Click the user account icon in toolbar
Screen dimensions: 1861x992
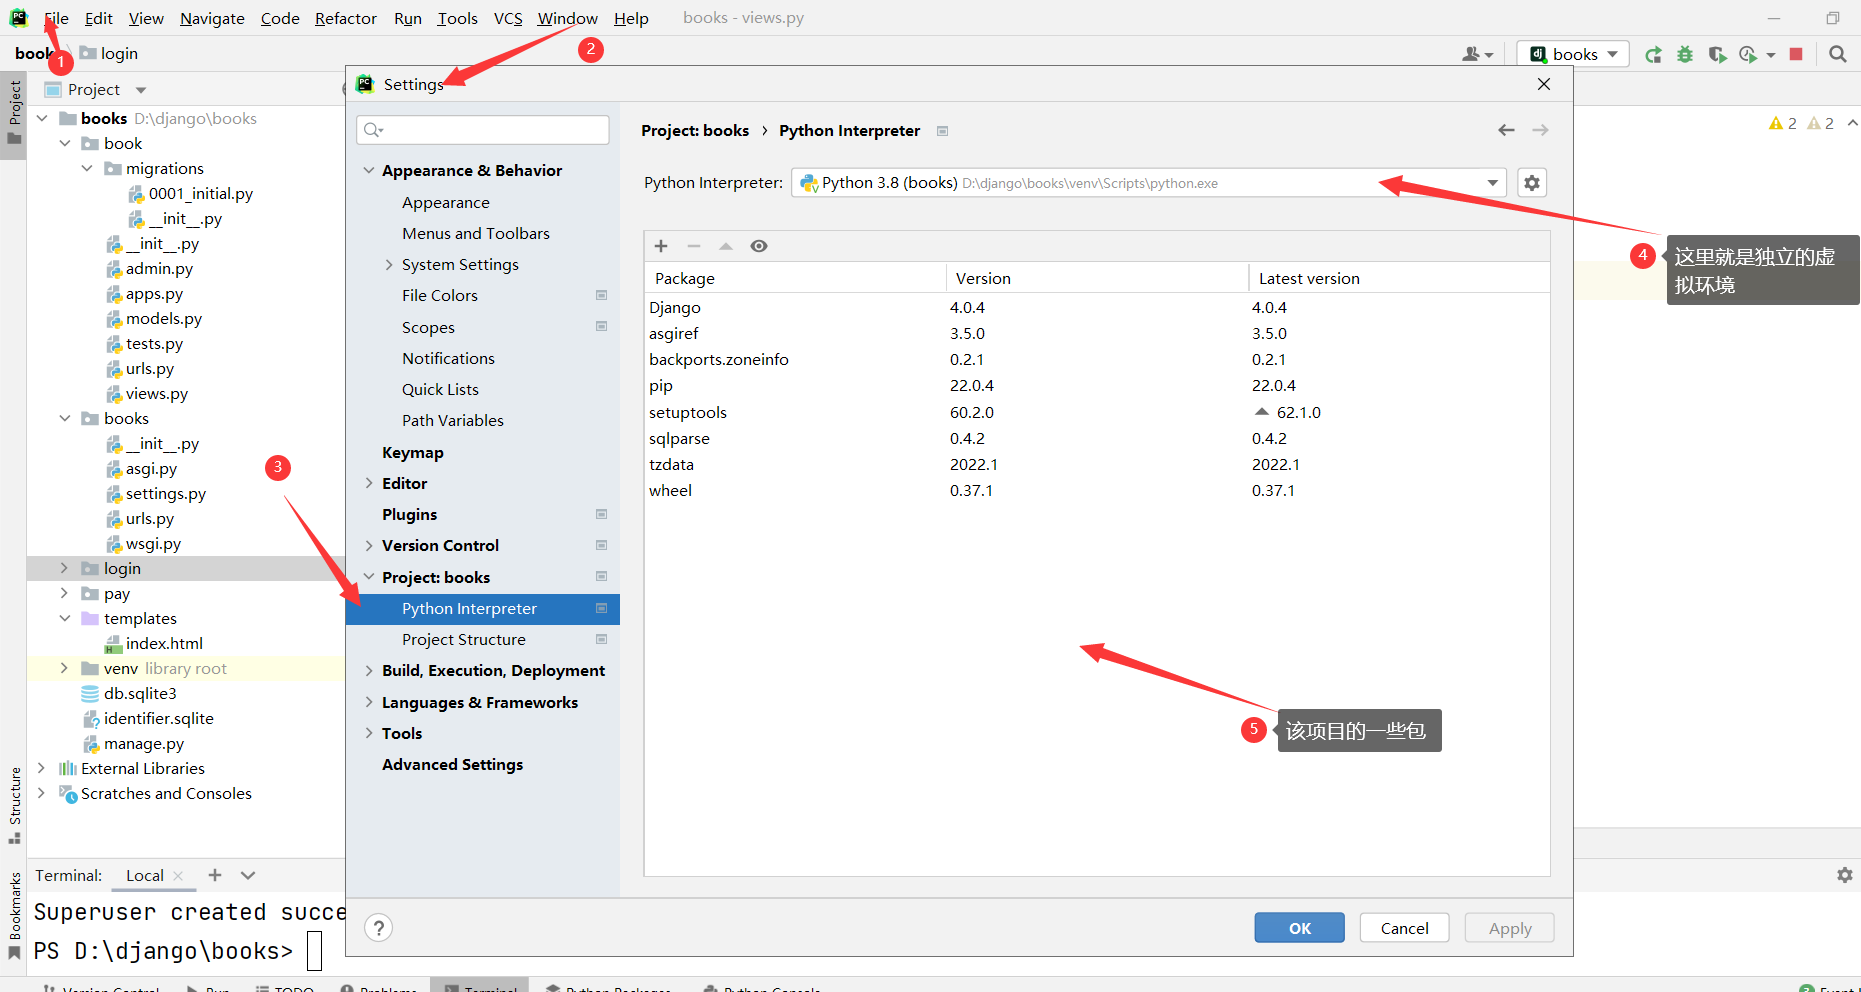point(1477,54)
